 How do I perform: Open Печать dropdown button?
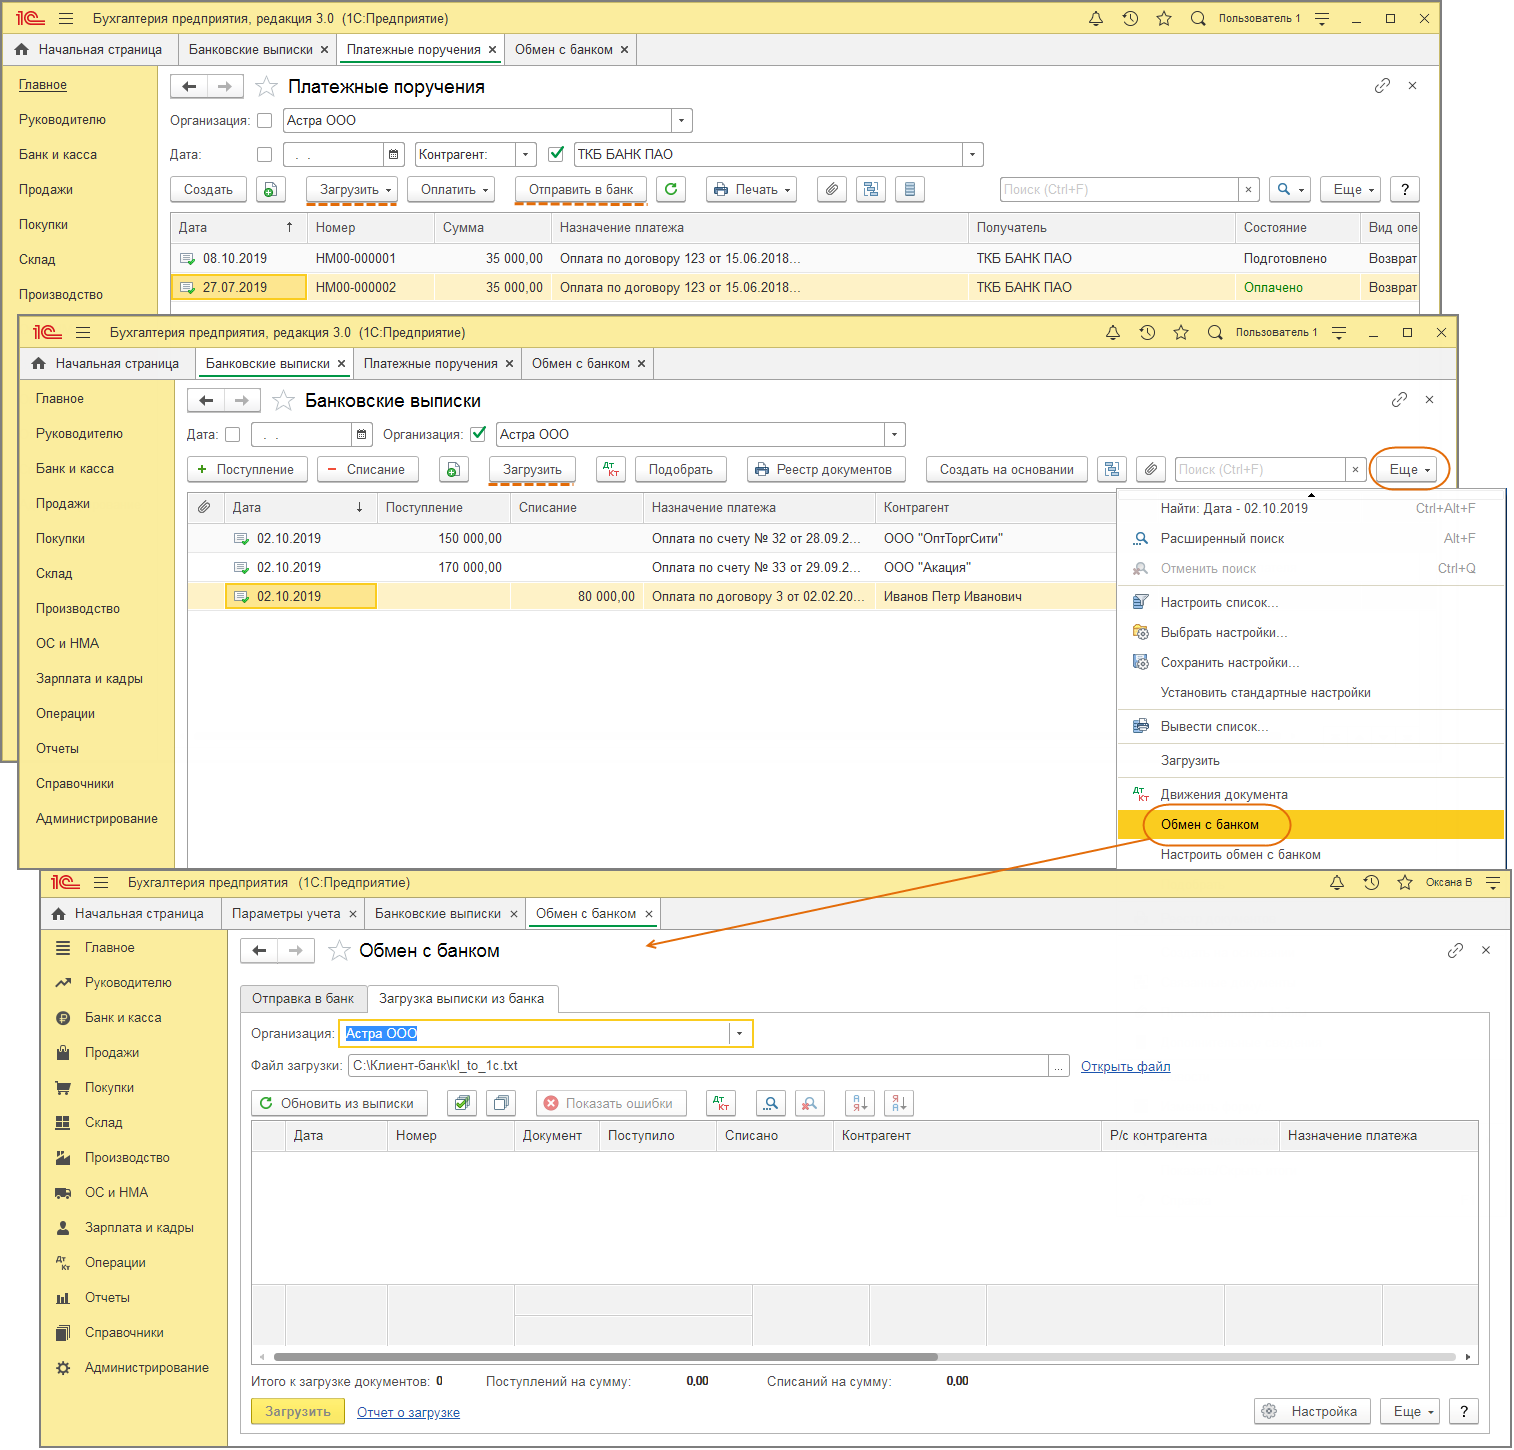(751, 189)
